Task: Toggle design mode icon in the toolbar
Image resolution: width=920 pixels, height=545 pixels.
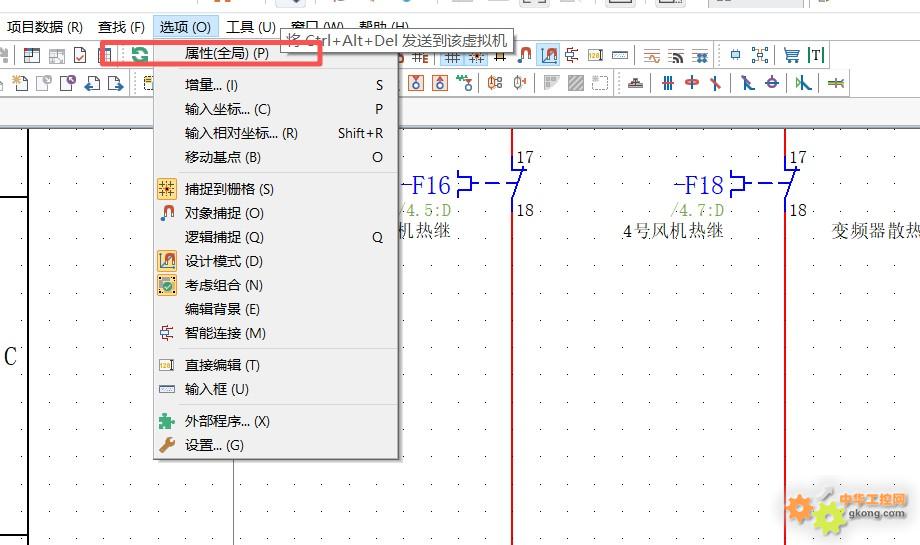Action: (548, 56)
